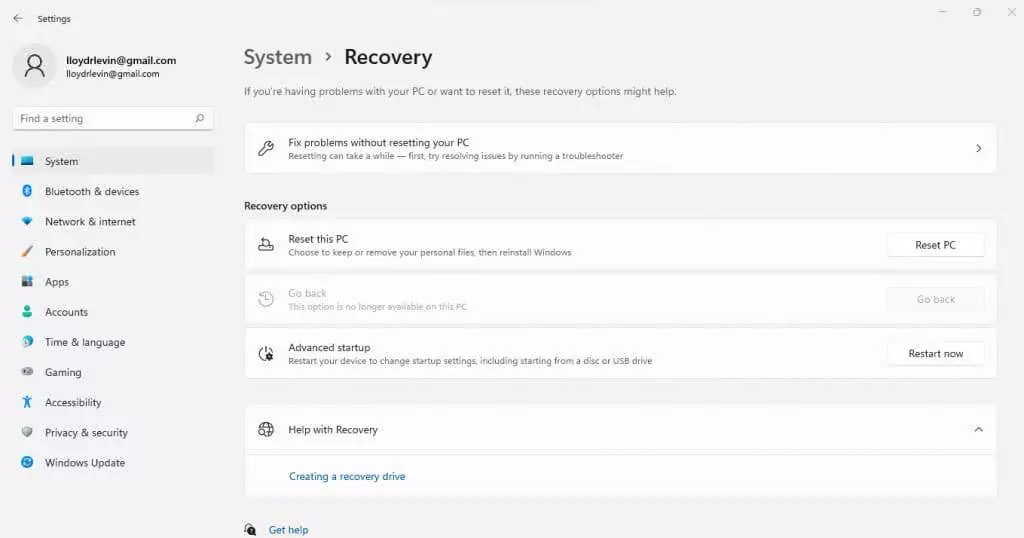1024x538 pixels.
Task: Open the Apps settings page
Action: point(113,281)
